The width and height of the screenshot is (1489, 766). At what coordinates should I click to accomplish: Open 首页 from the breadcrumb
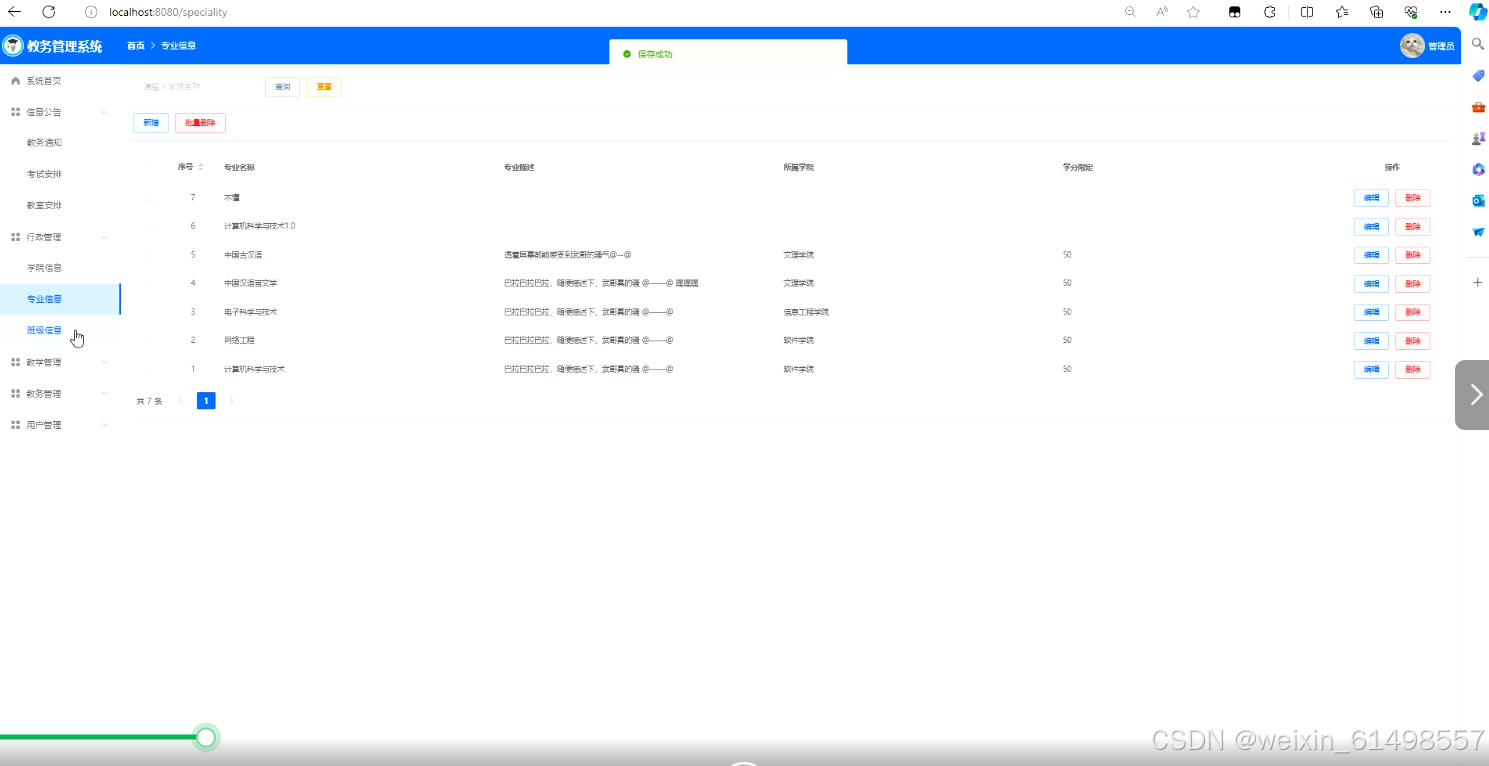136,45
